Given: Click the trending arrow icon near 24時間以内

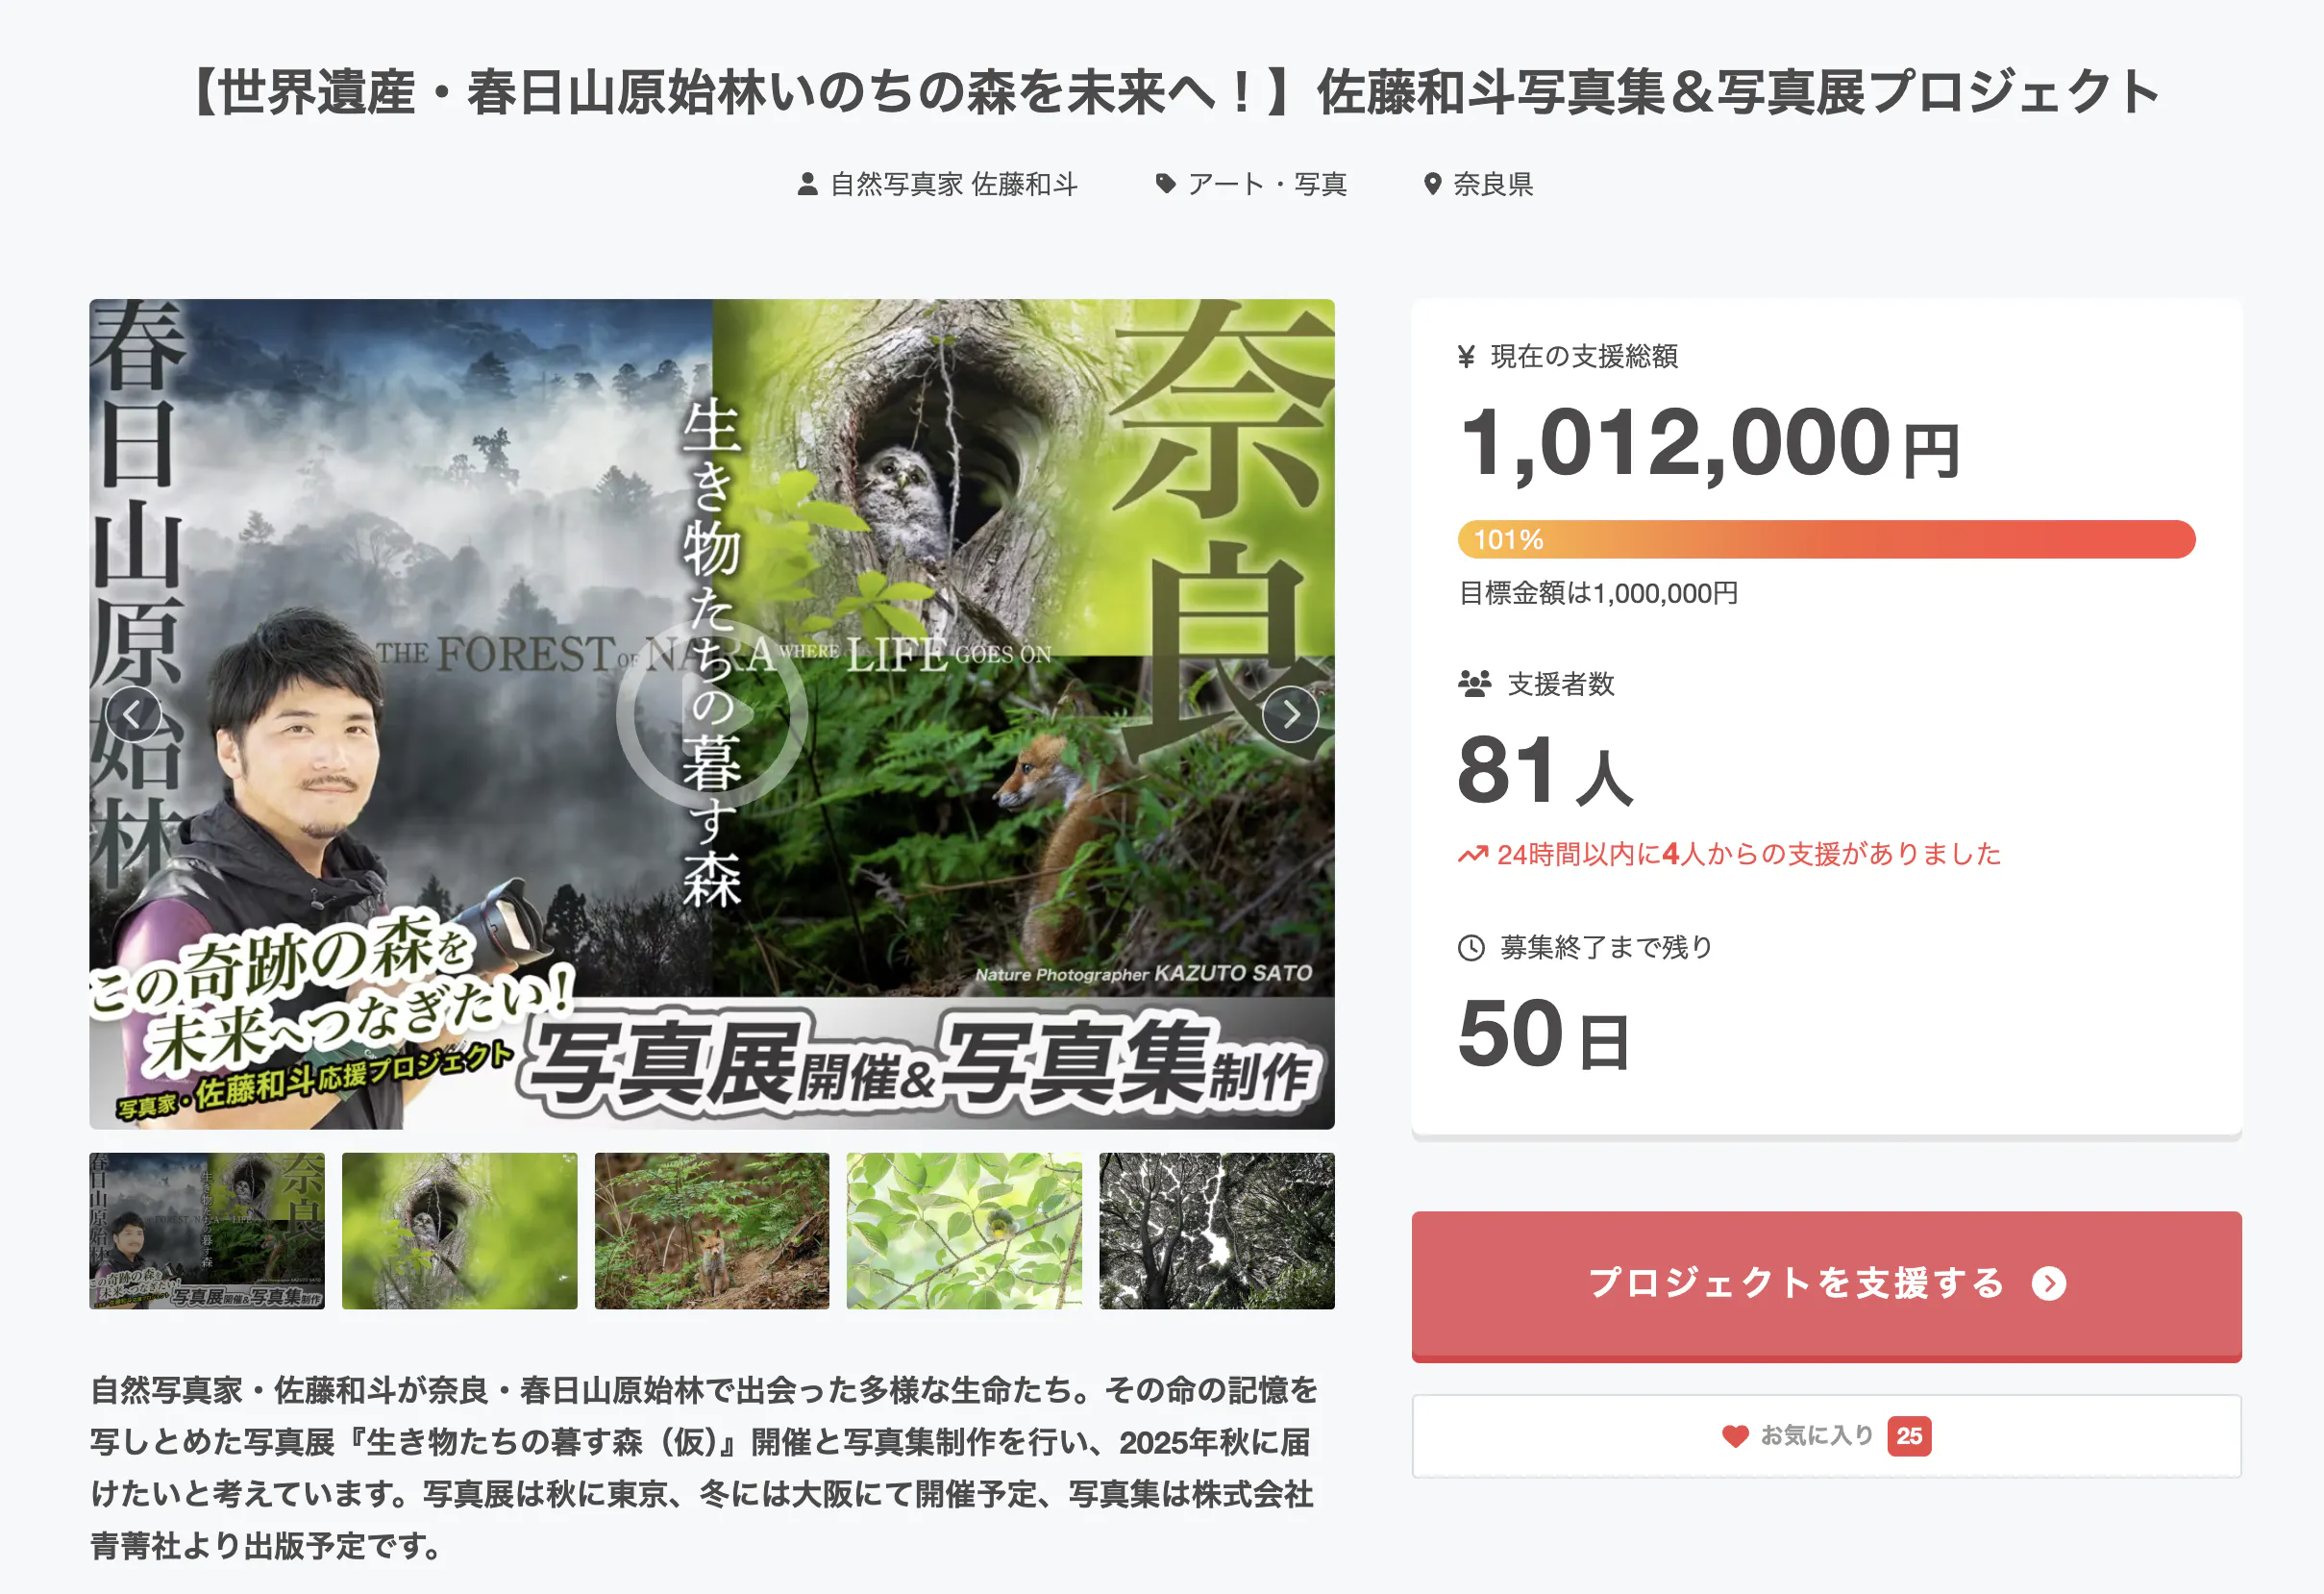Looking at the screenshot, I should 1472,854.
